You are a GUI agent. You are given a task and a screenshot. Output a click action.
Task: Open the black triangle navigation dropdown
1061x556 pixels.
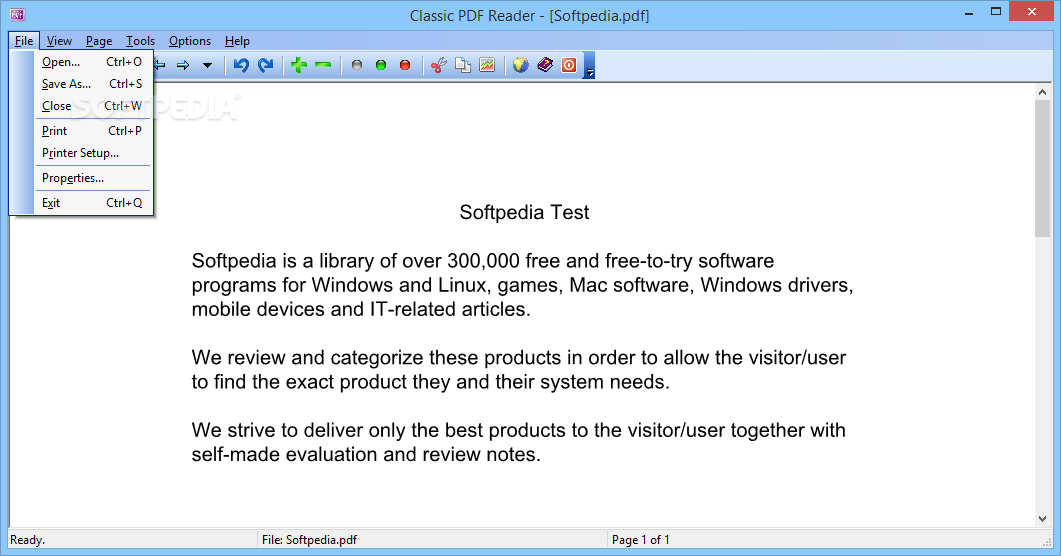pyautogui.click(x=207, y=66)
